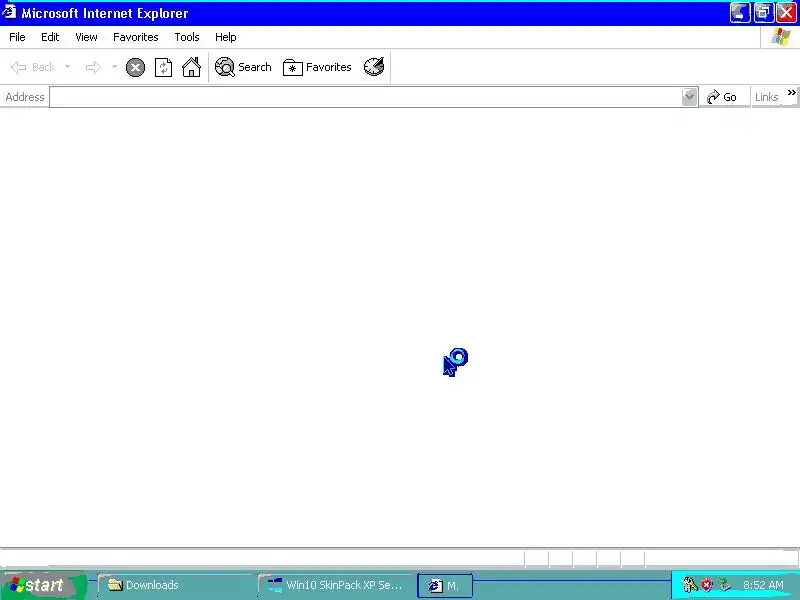This screenshot has width=800, height=600.
Task: Open the File menu
Action: pos(17,37)
